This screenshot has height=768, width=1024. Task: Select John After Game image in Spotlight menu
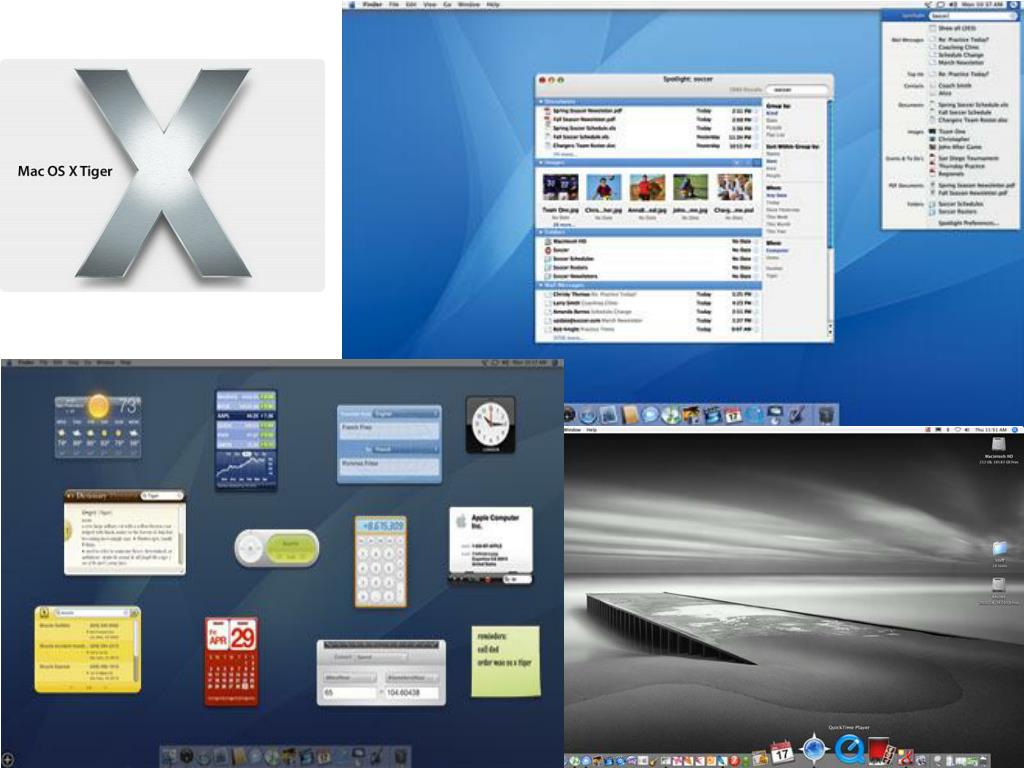pyautogui.click(x=960, y=147)
